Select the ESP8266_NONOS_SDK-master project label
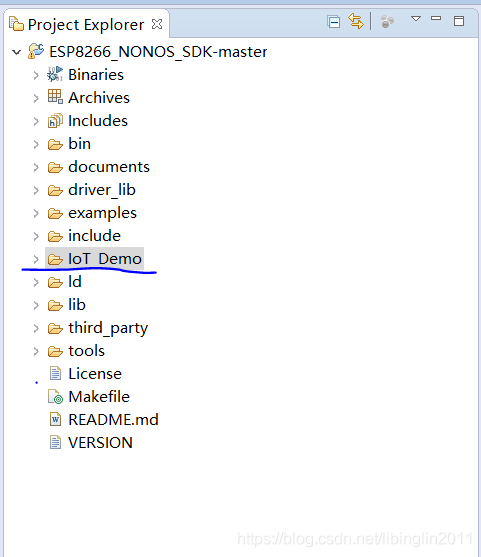This screenshot has height=557, width=481. pos(158,52)
